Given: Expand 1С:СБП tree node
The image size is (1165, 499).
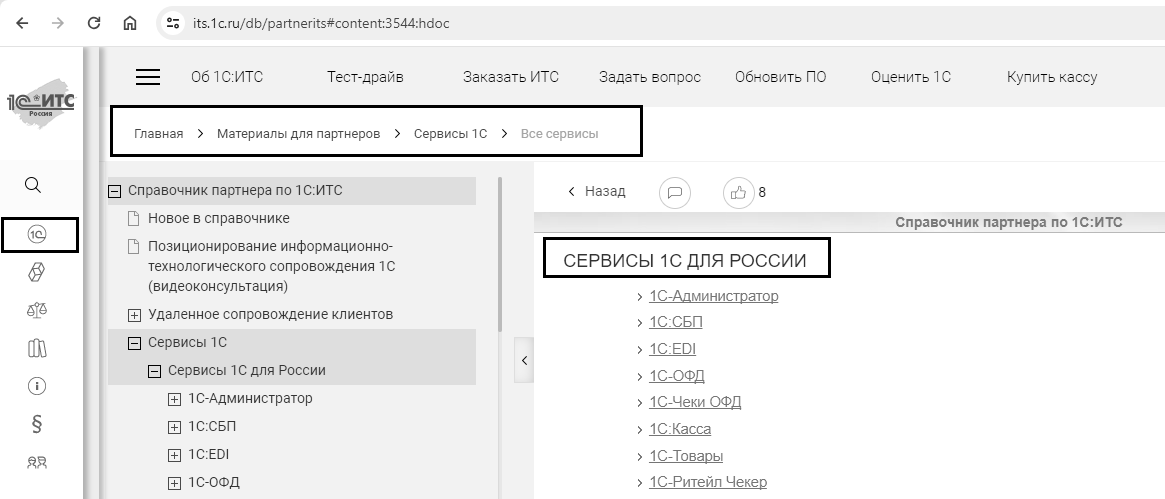Looking at the screenshot, I should (x=175, y=427).
